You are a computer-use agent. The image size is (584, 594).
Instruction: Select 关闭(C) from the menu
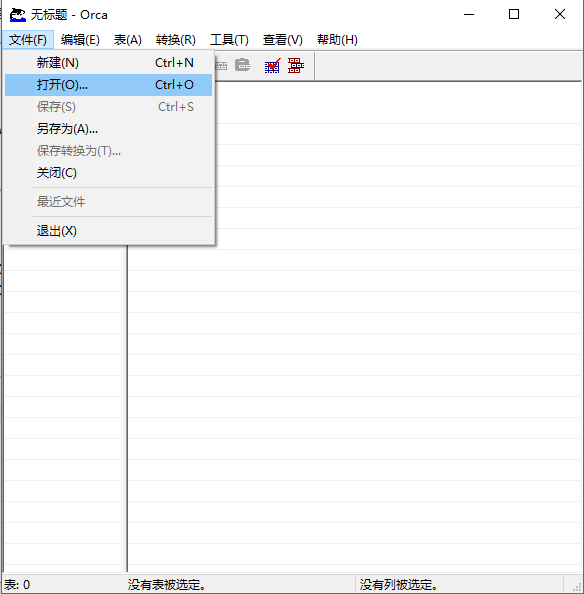point(108,173)
